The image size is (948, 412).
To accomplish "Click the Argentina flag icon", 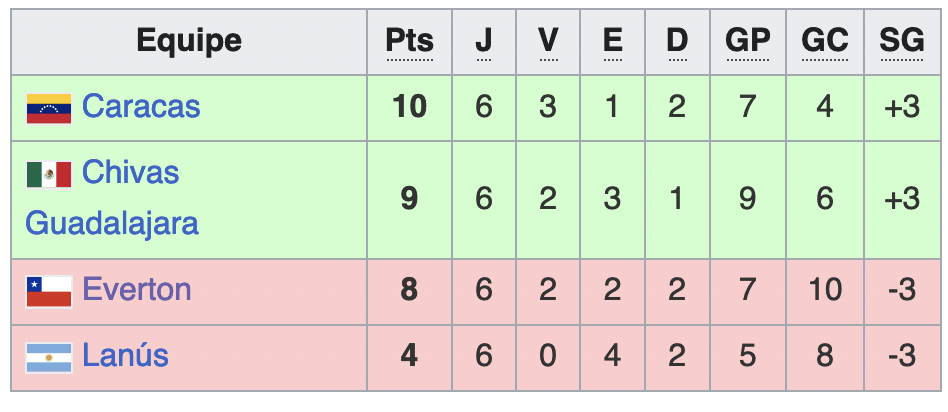I will click(49, 358).
